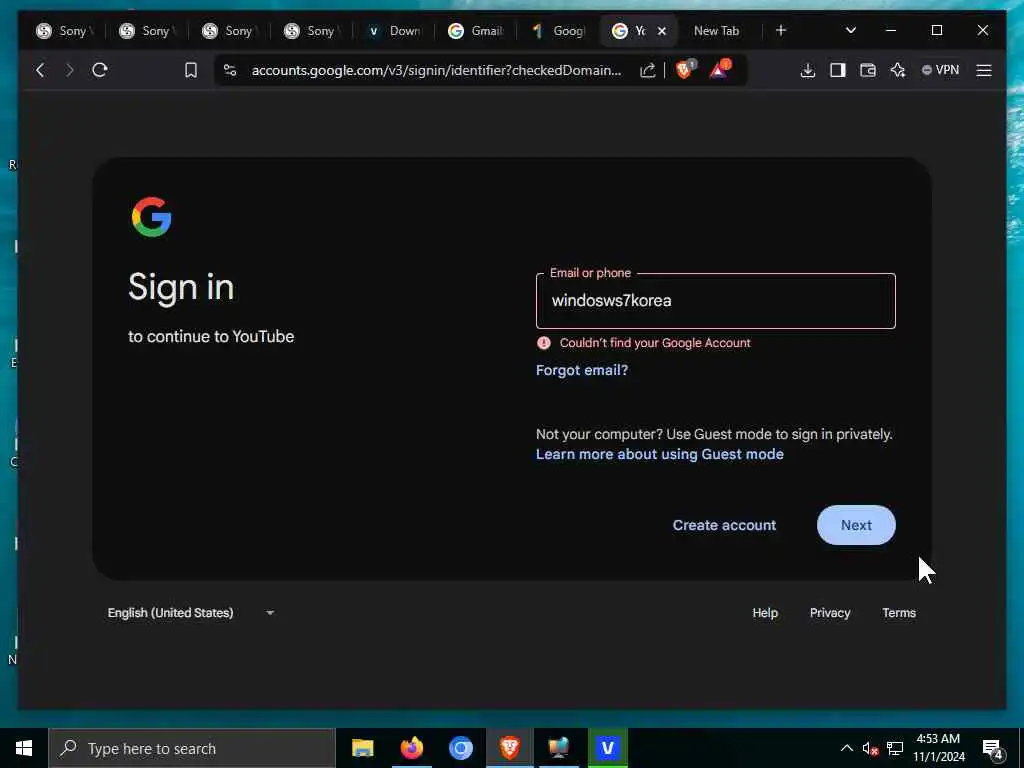The width and height of the screenshot is (1024, 768).
Task: Reload the current page
Action: coord(100,70)
